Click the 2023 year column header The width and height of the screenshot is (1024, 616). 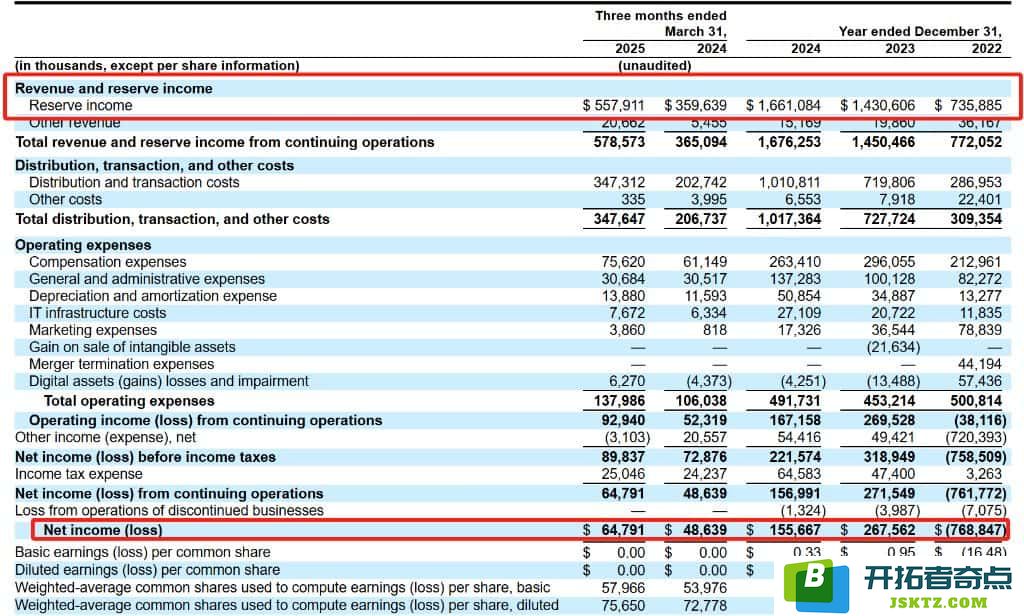(x=900, y=48)
